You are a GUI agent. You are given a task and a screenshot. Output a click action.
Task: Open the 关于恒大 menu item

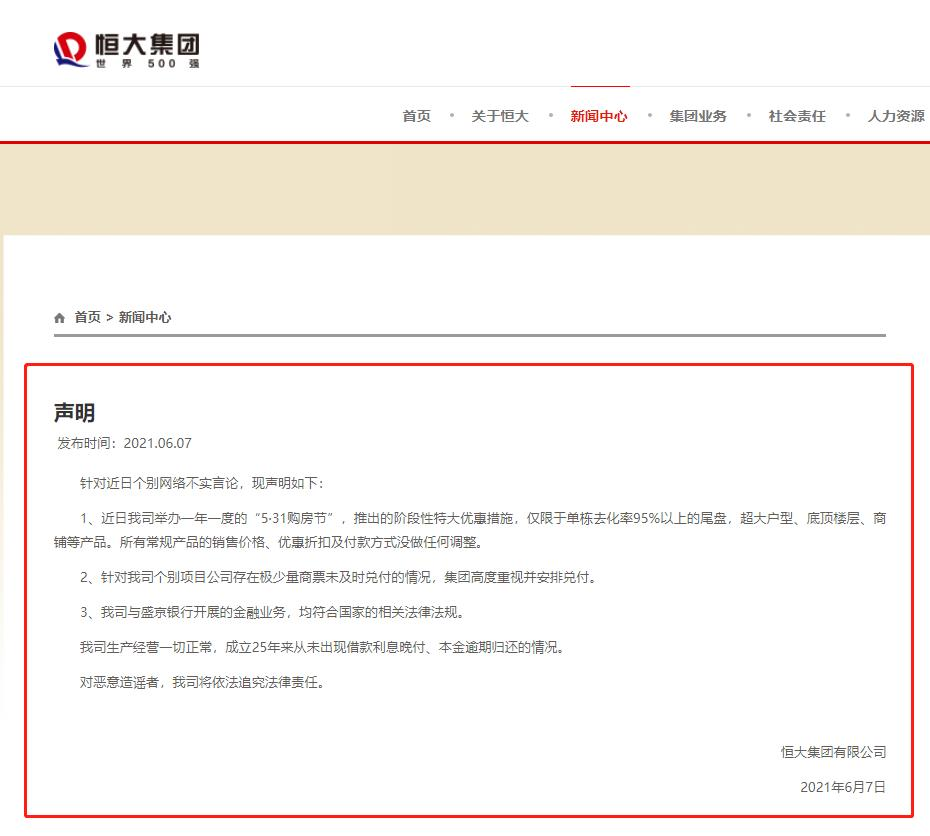499,116
